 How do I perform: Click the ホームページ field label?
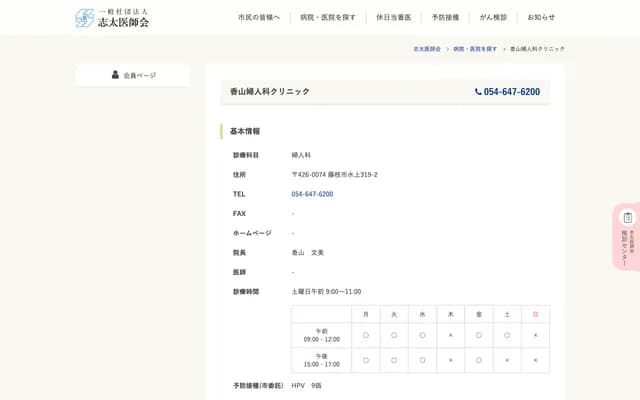point(252,233)
